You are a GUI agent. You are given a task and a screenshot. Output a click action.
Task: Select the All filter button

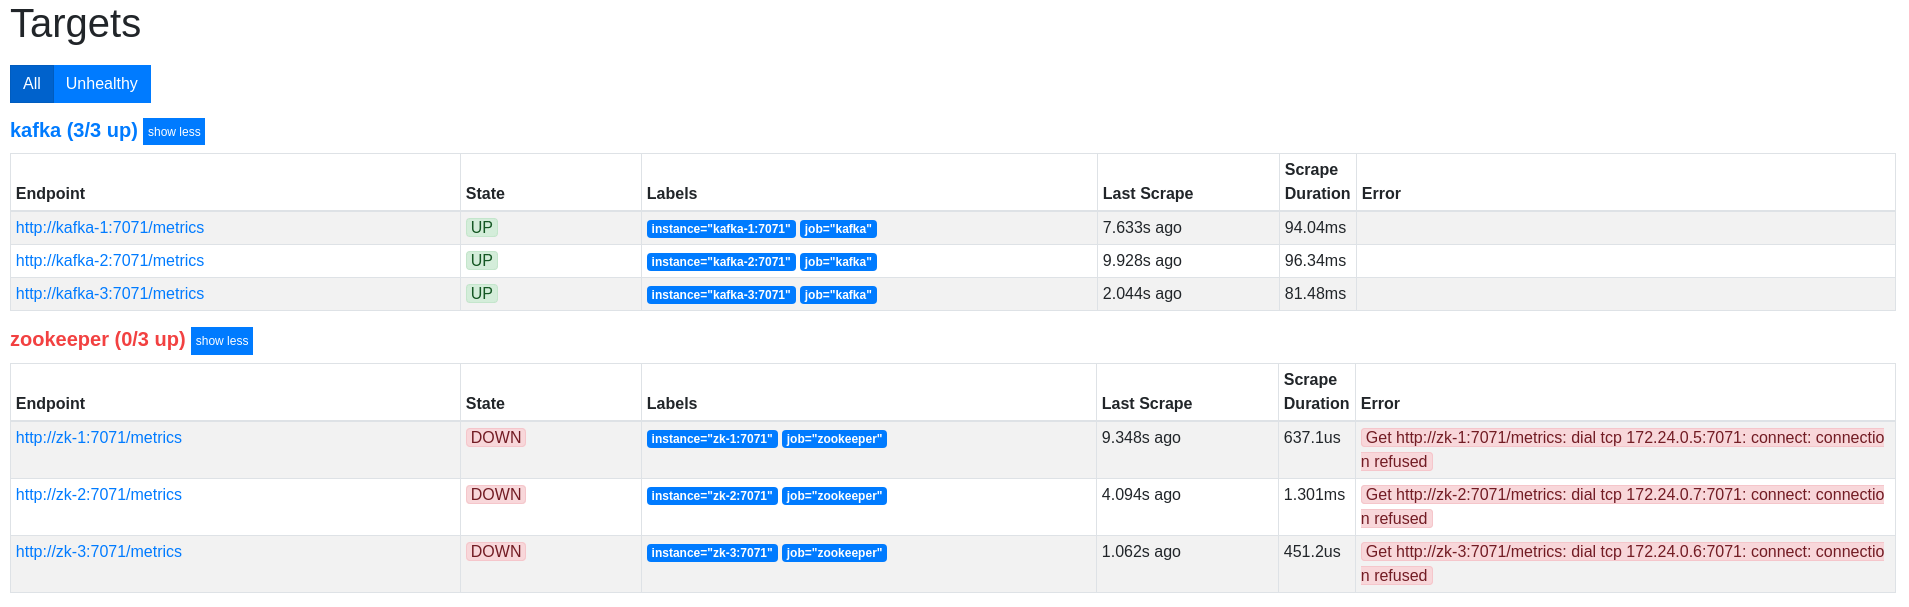[32, 84]
